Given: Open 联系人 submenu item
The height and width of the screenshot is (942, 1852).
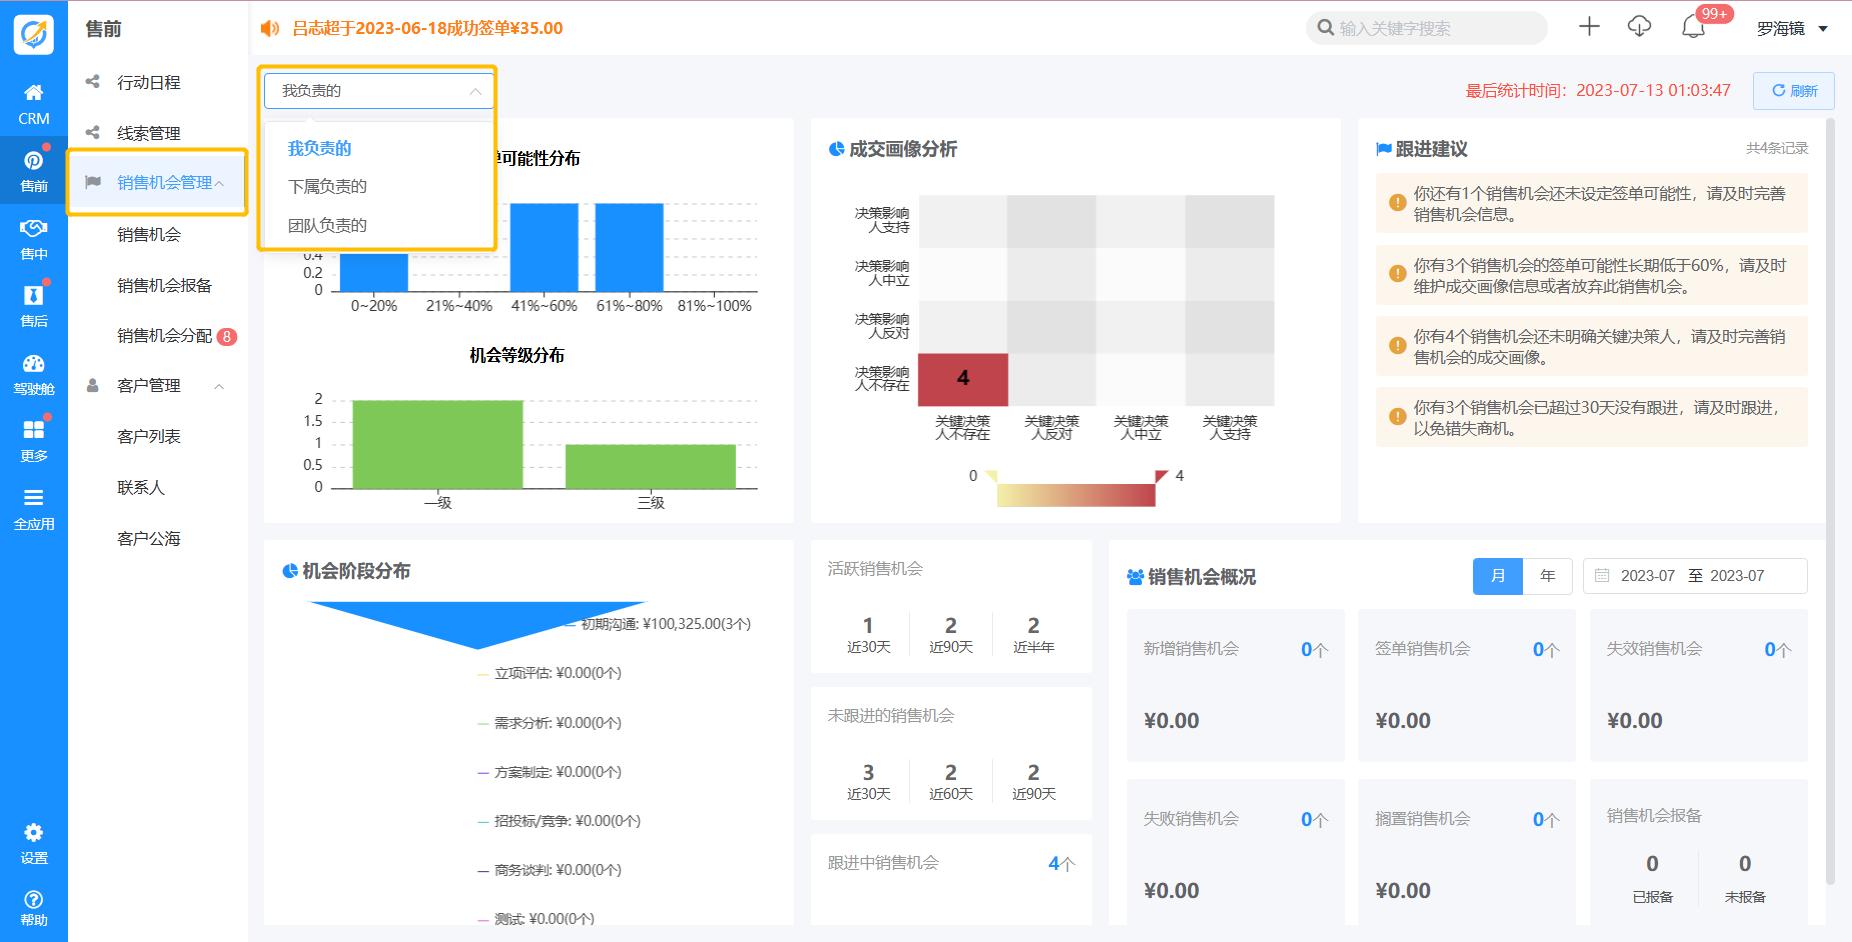Looking at the screenshot, I should (141, 487).
